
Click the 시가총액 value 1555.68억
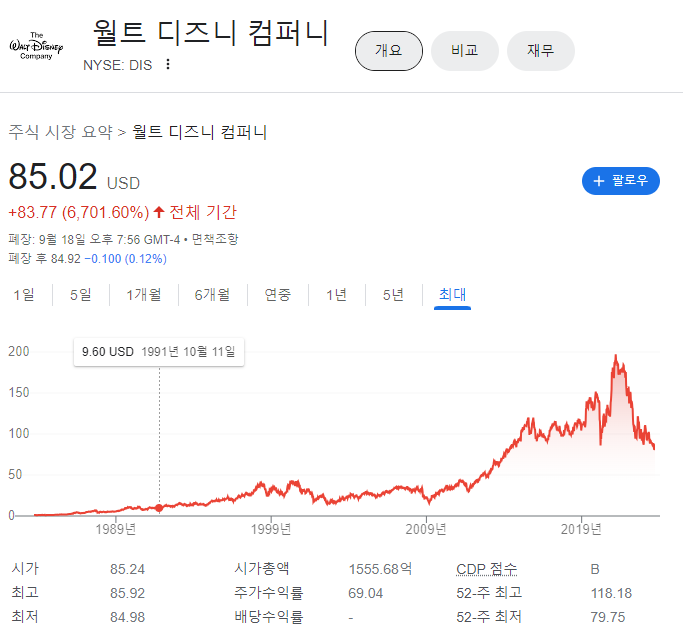[x=380, y=569]
